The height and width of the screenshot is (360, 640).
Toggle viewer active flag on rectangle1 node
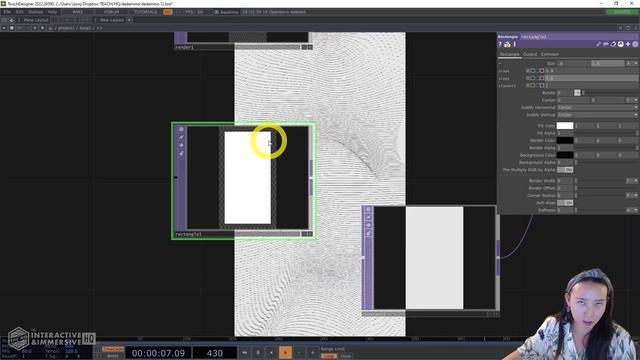[x=181, y=129]
